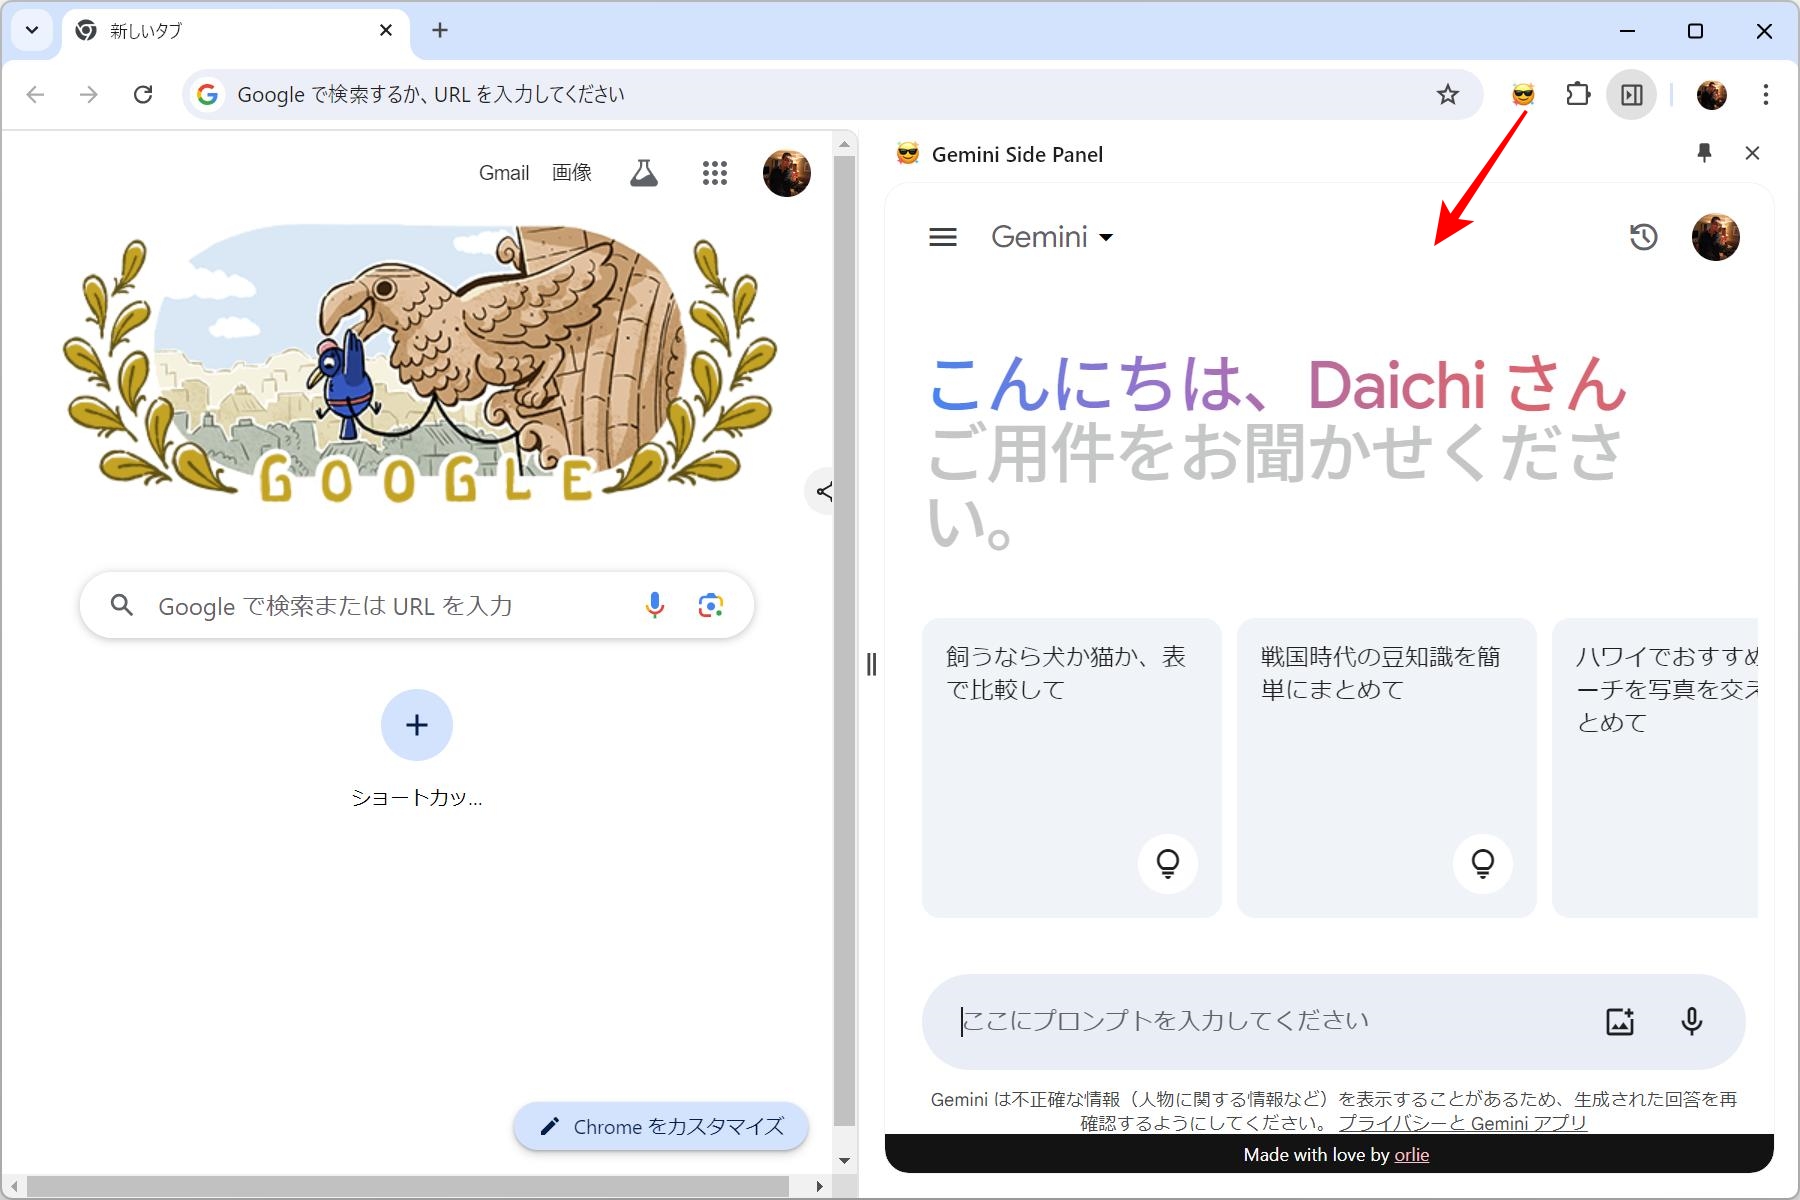Click scroll down arrow on page scrollbar
The width and height of the screenshot is (1800, 1200).
pyautogui.click(x=845, y=1161)
